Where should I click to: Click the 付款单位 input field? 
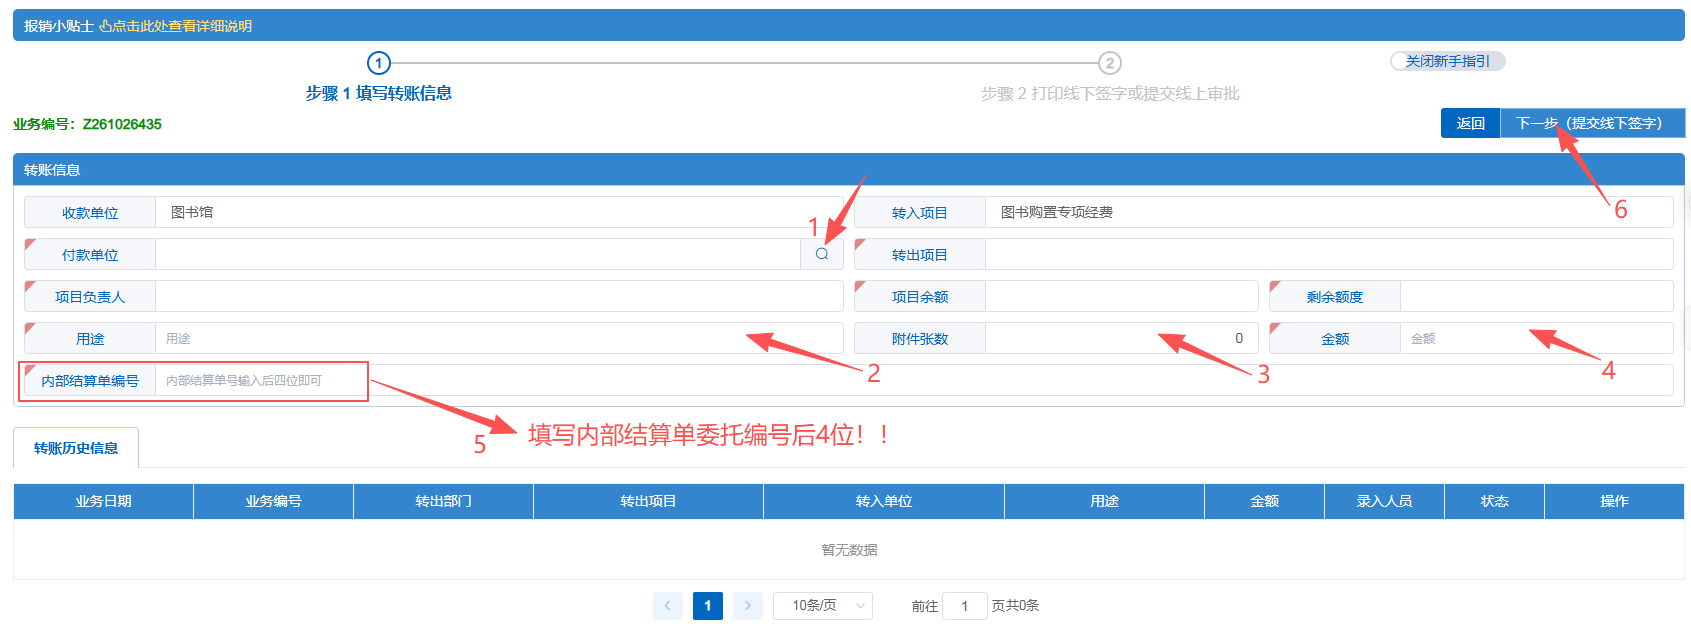pyautogui.click(x=478, y=254)
